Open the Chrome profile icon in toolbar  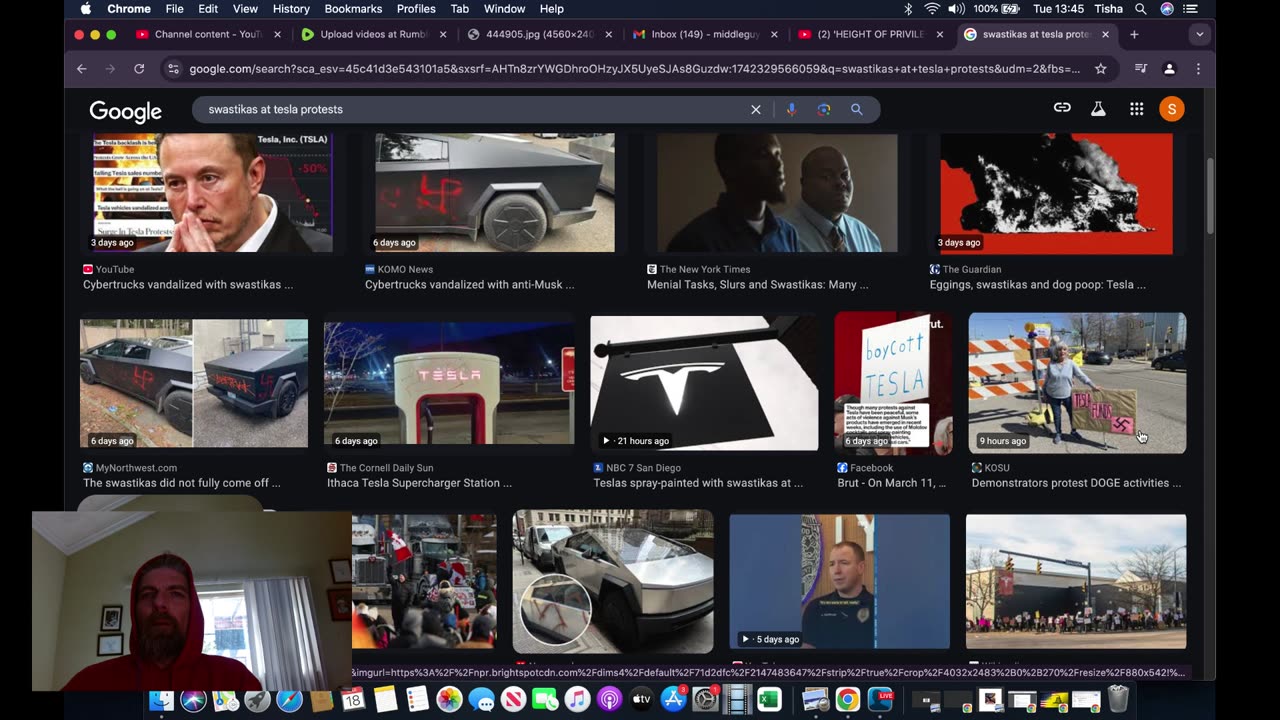1169,69
